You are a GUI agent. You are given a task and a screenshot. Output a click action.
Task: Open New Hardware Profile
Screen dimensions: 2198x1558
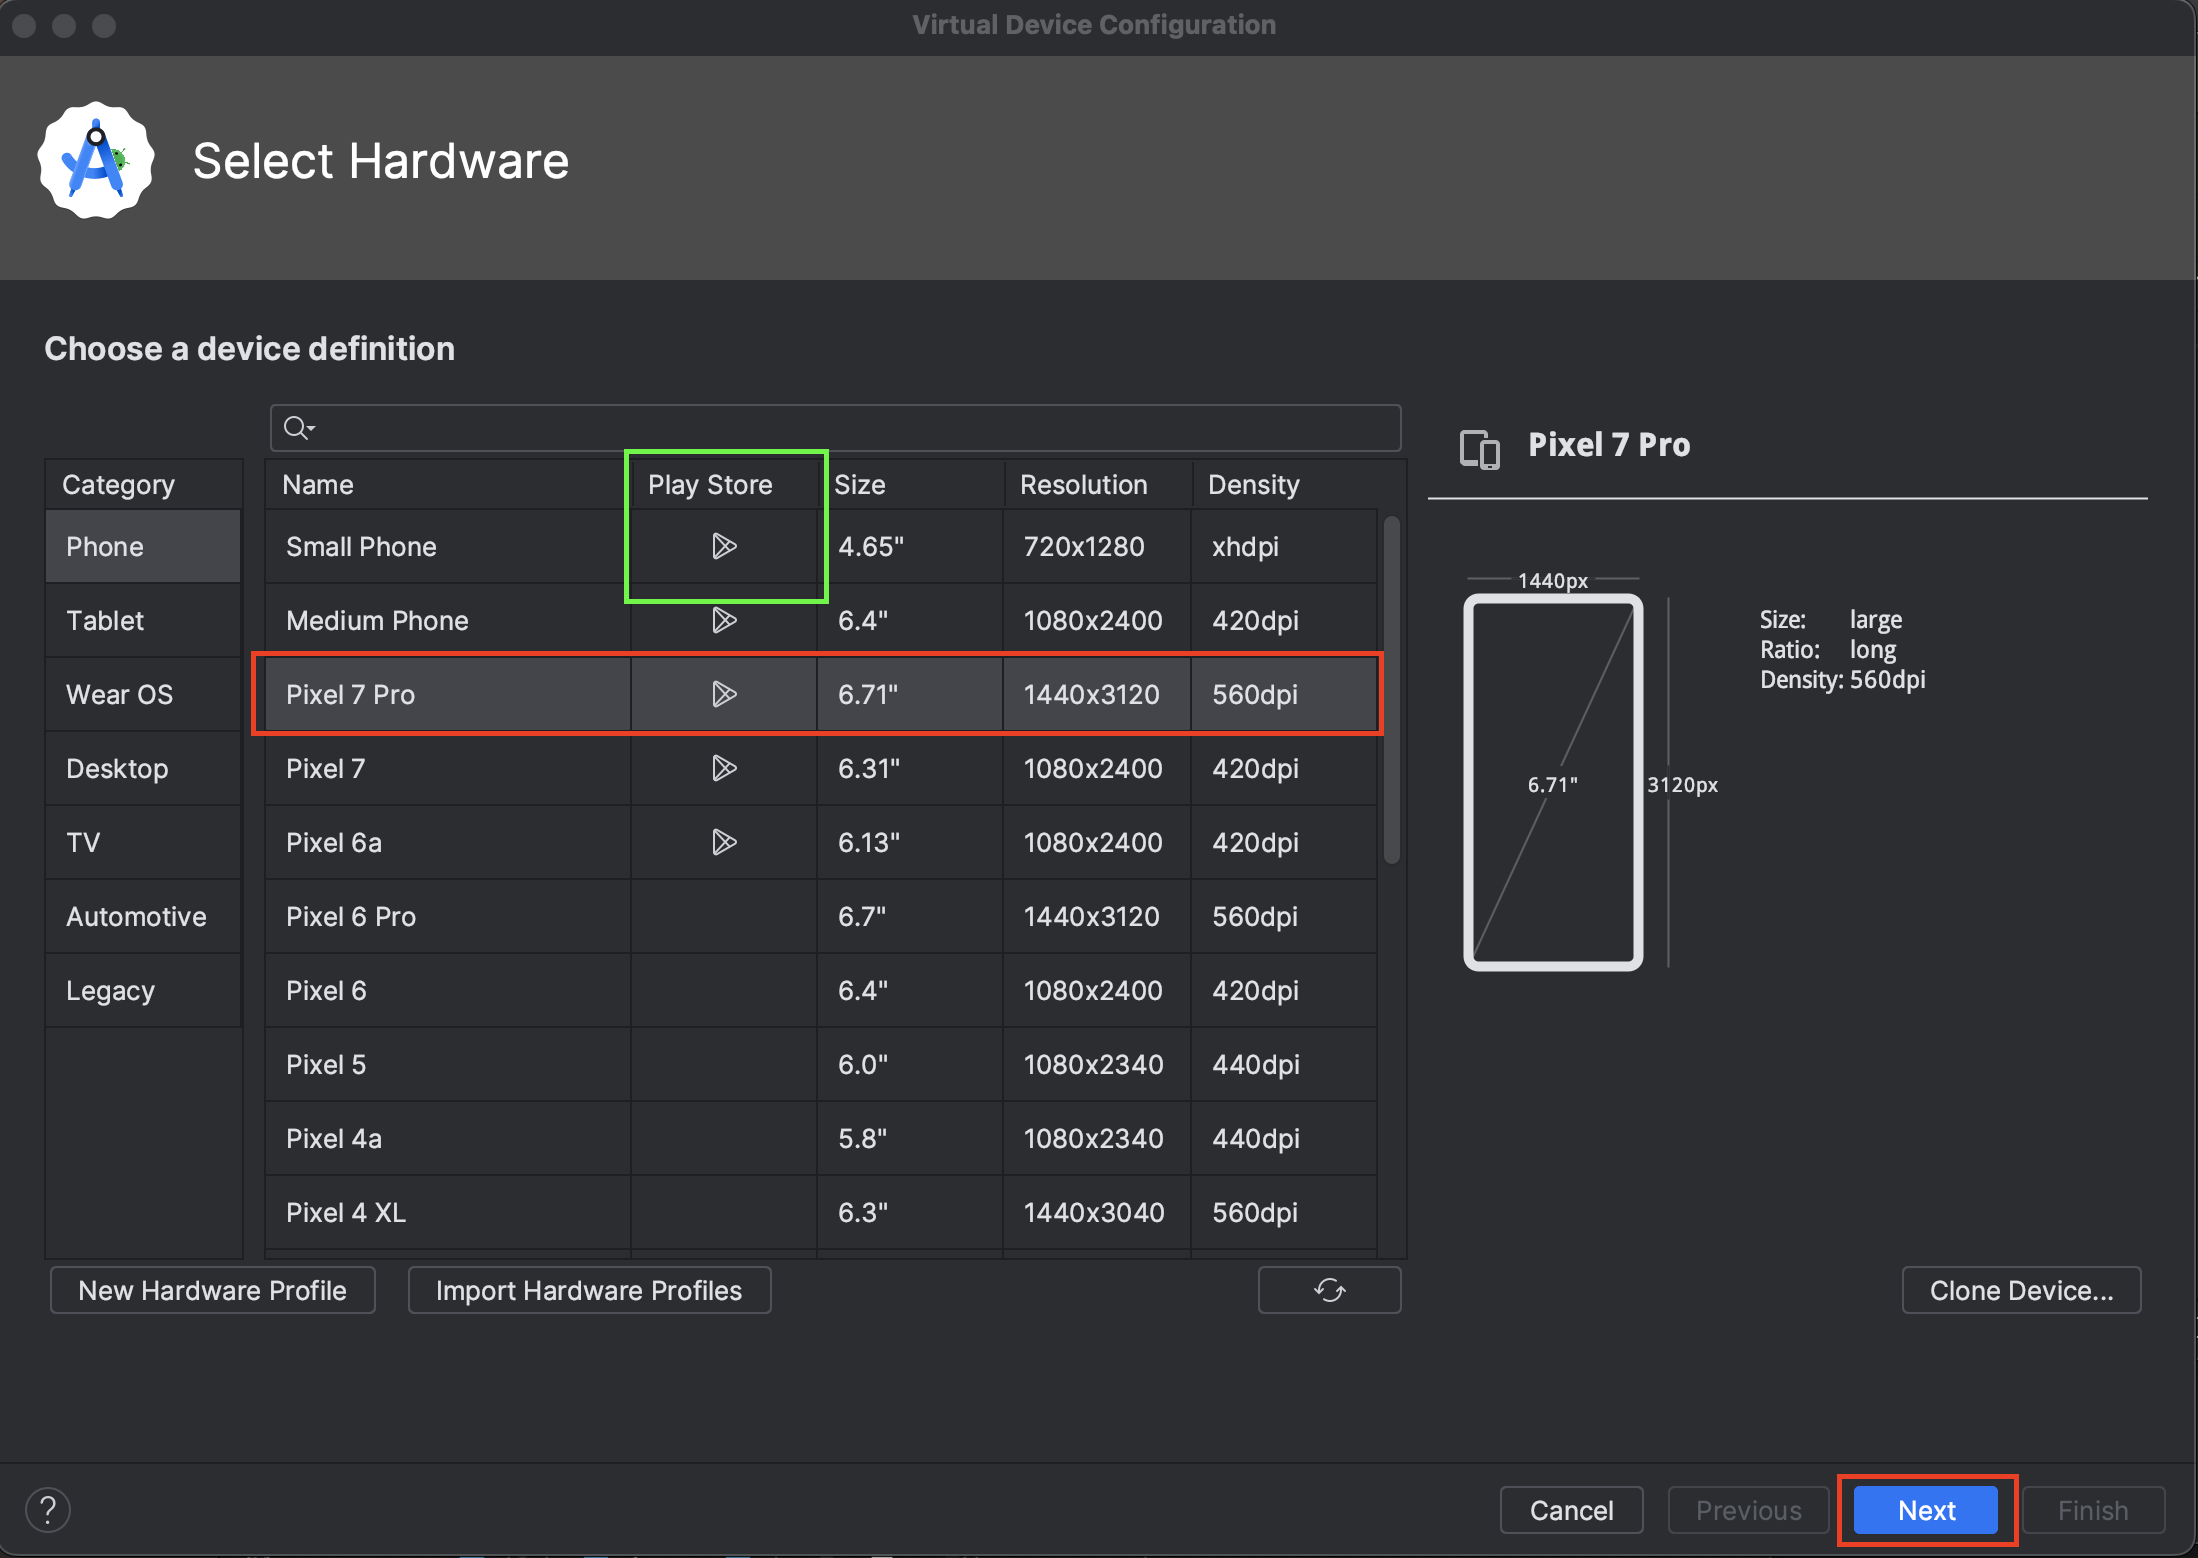pyautogui.click(x=212, y=1290)
